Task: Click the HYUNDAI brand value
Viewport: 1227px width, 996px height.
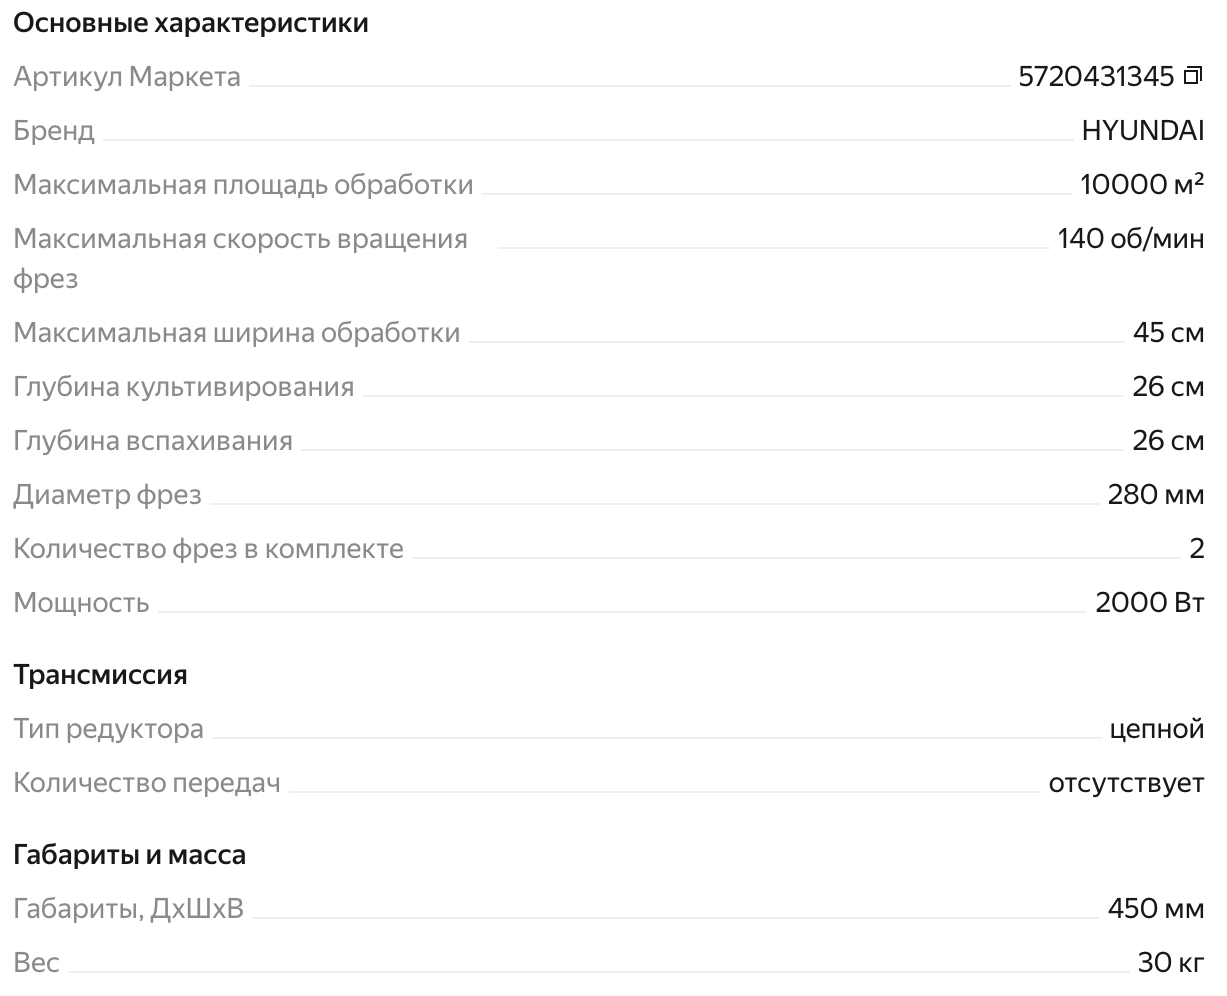Action: (x=1143, y=130)
